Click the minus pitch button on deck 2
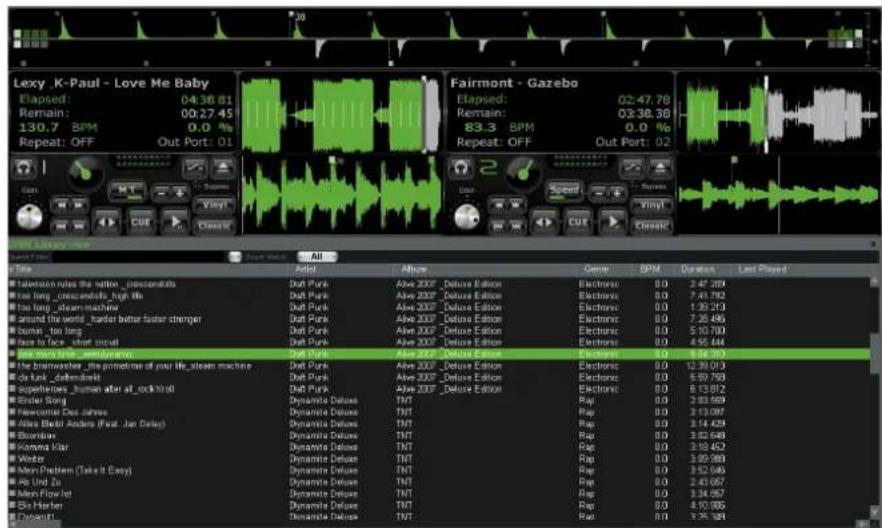This screenshot has width=882, height=528. point(598,193)
